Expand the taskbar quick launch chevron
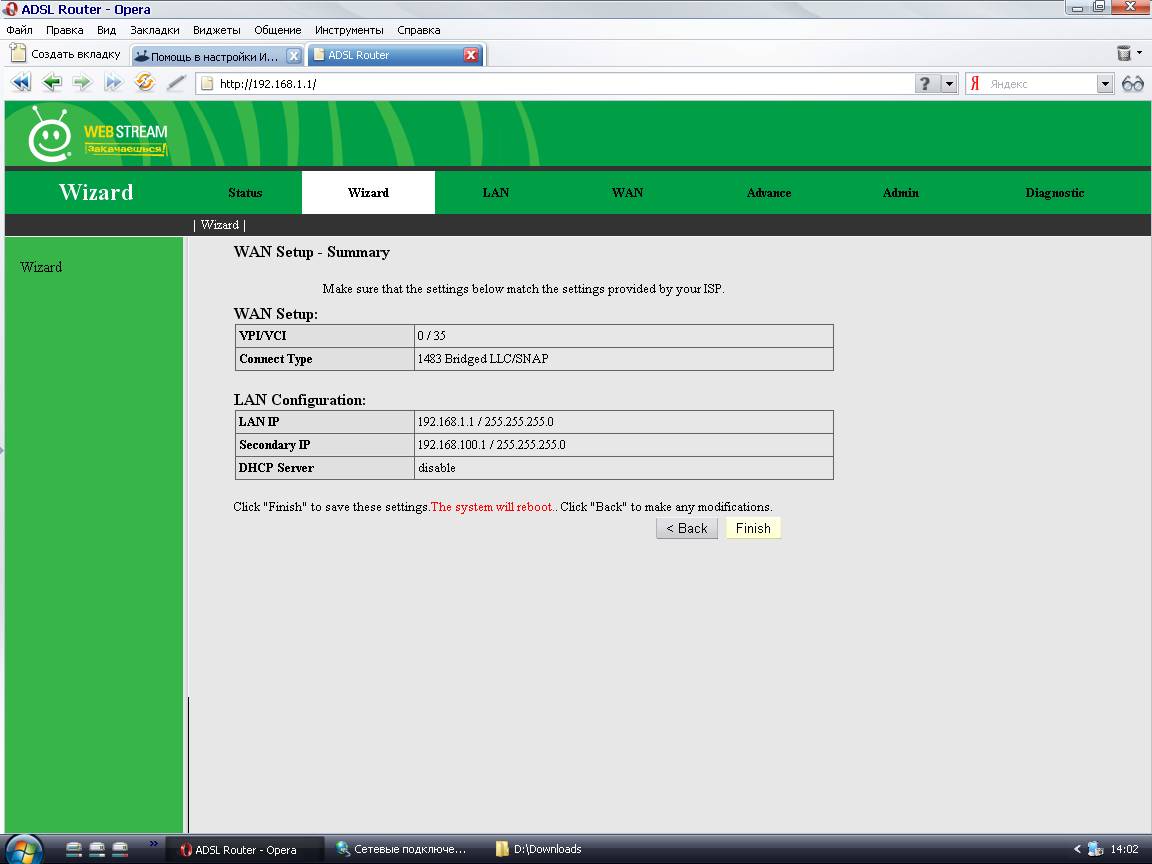 [153, 844]
